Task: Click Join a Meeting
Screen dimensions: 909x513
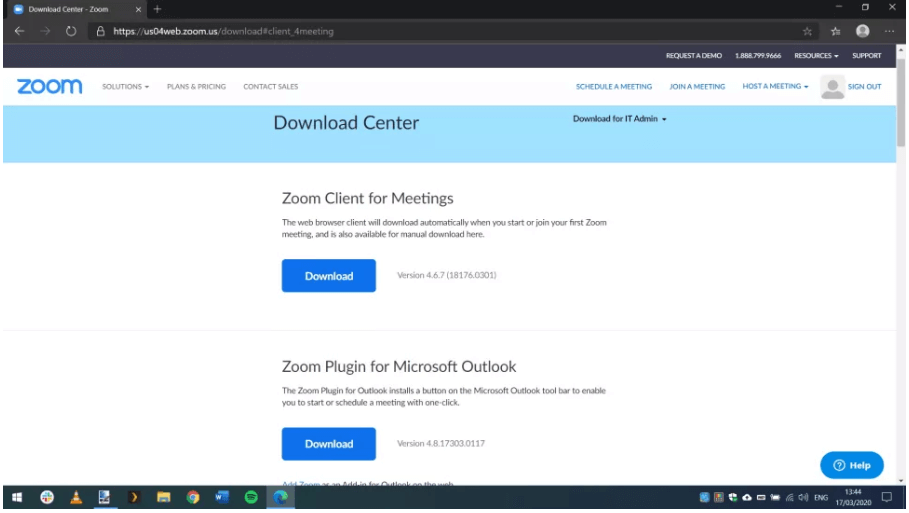Action: pyautogui.click(x=697, y=86)
